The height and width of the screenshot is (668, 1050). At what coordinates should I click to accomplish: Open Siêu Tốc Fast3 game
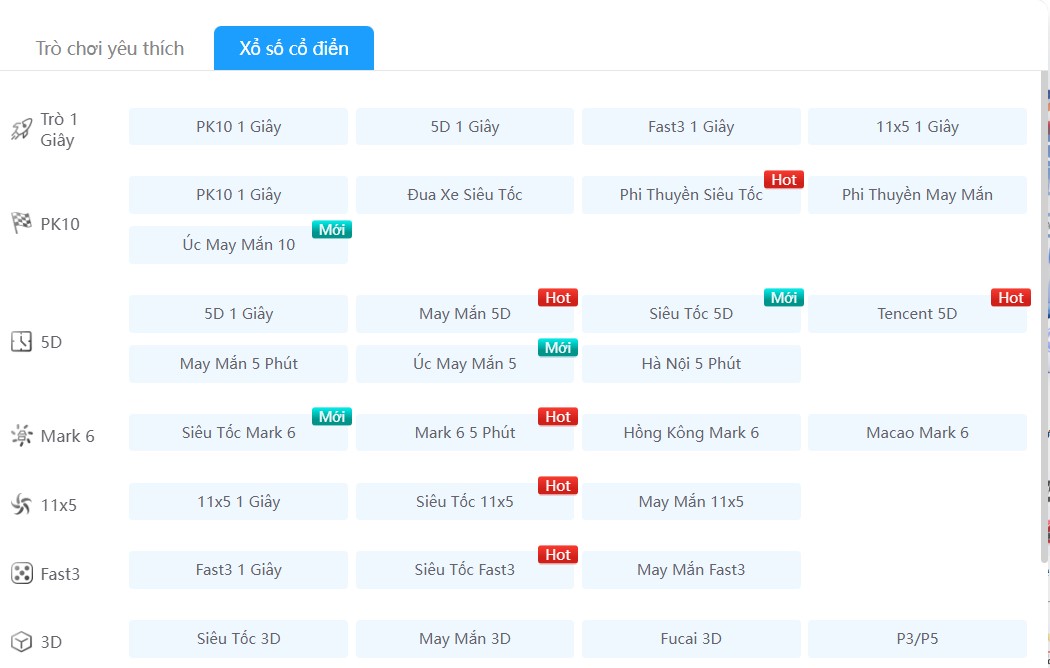[465, 570]
